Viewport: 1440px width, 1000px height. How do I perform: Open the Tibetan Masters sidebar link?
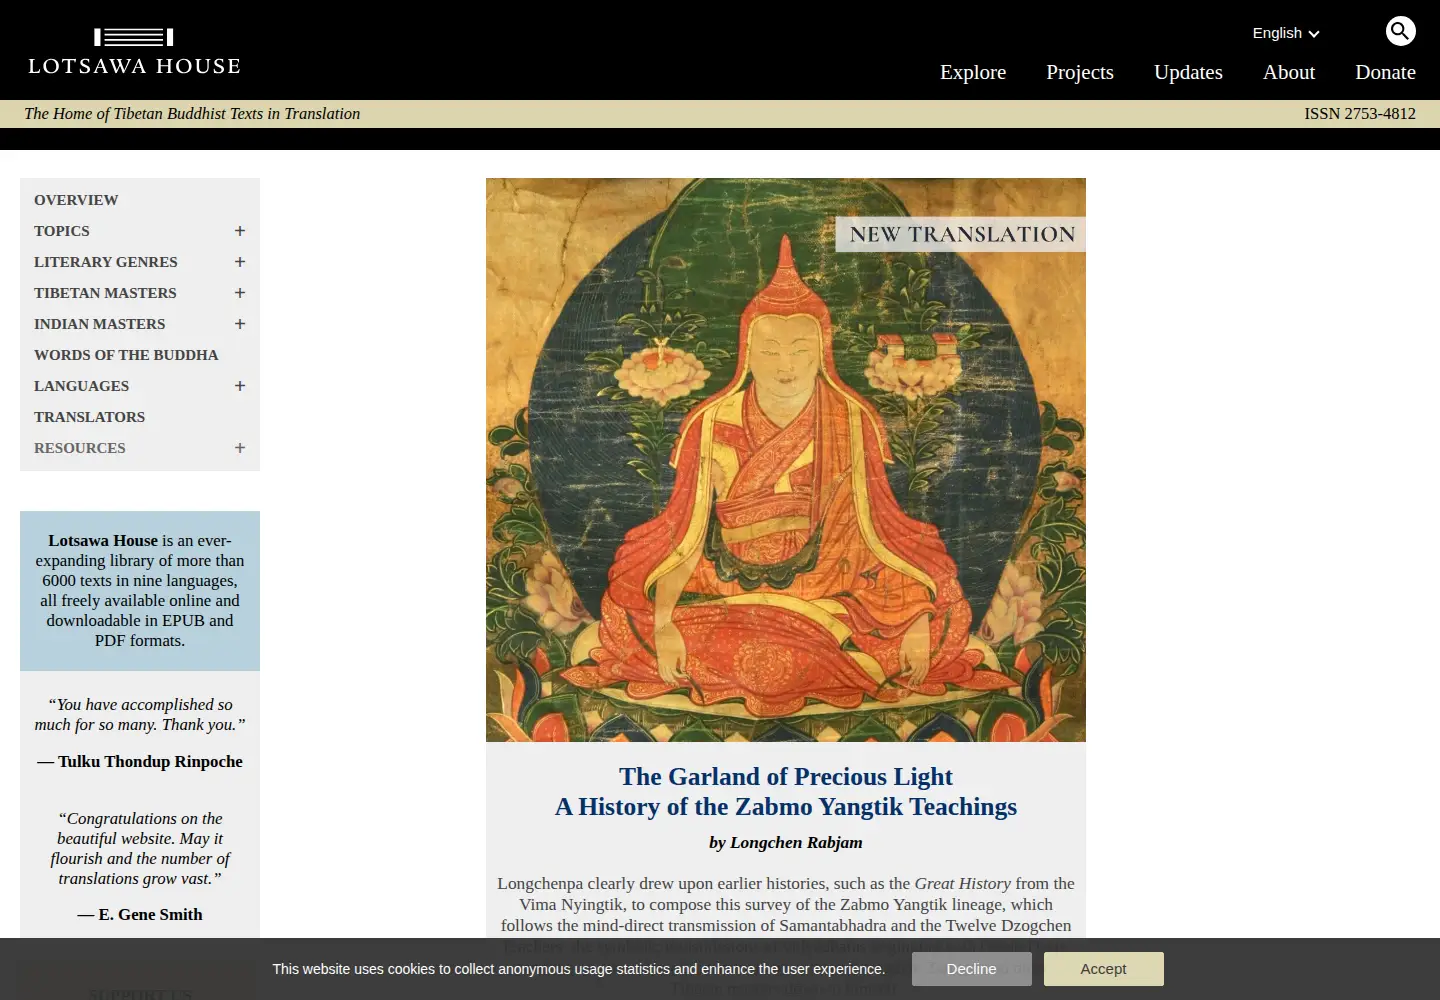coord(105,293)
